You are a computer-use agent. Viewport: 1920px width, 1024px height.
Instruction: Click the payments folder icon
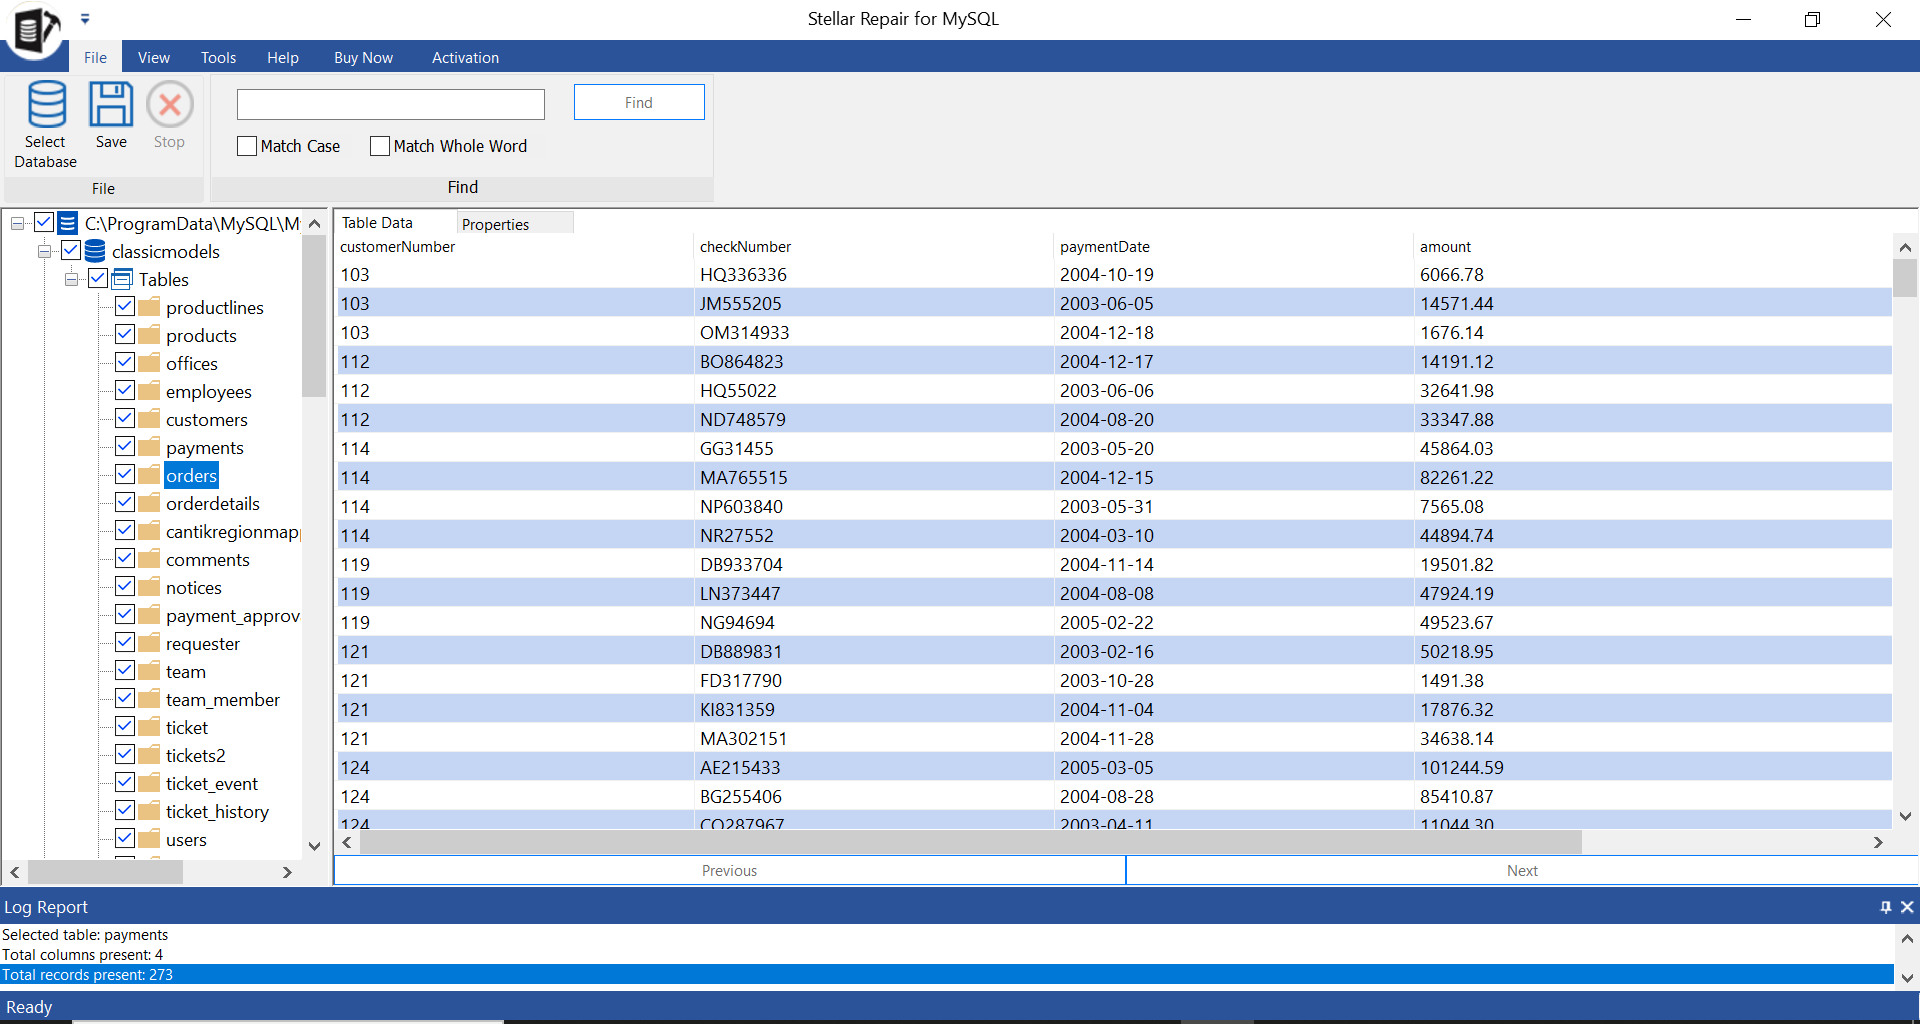pyautogui.click(x=149, y=447)
